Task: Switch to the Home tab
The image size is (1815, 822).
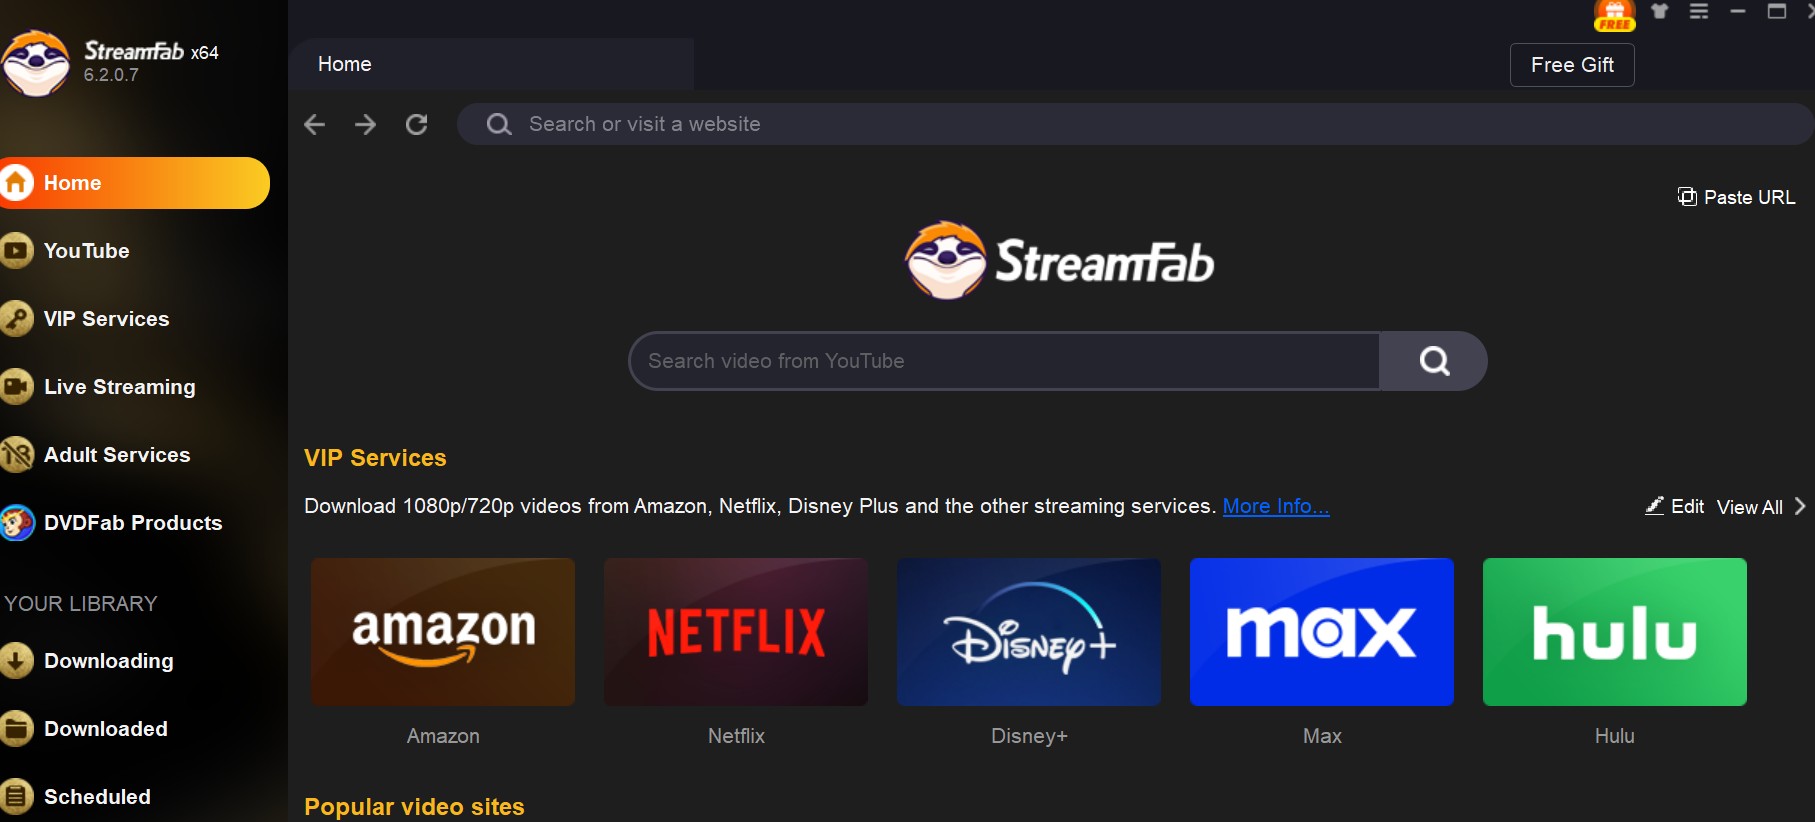Action: click(x=491, y=64)
